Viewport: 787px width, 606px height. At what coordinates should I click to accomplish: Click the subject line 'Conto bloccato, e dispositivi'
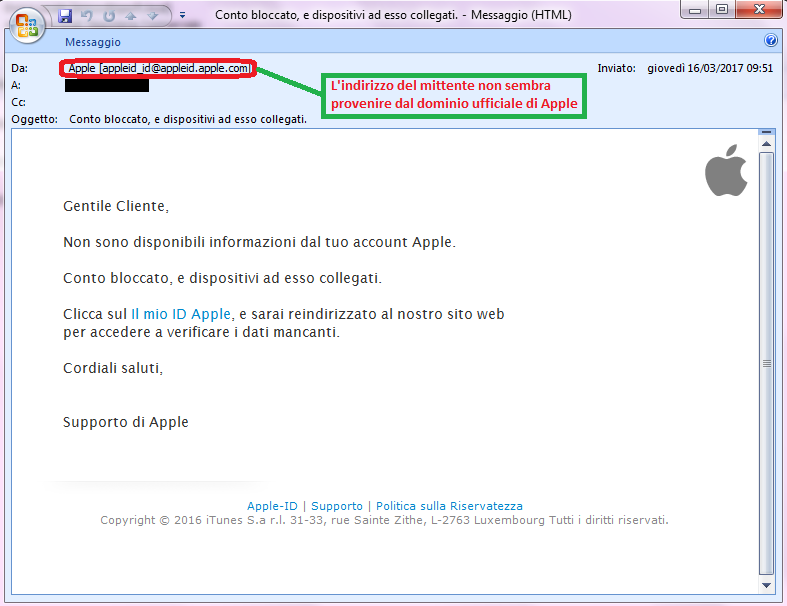(x=188, y=119)
